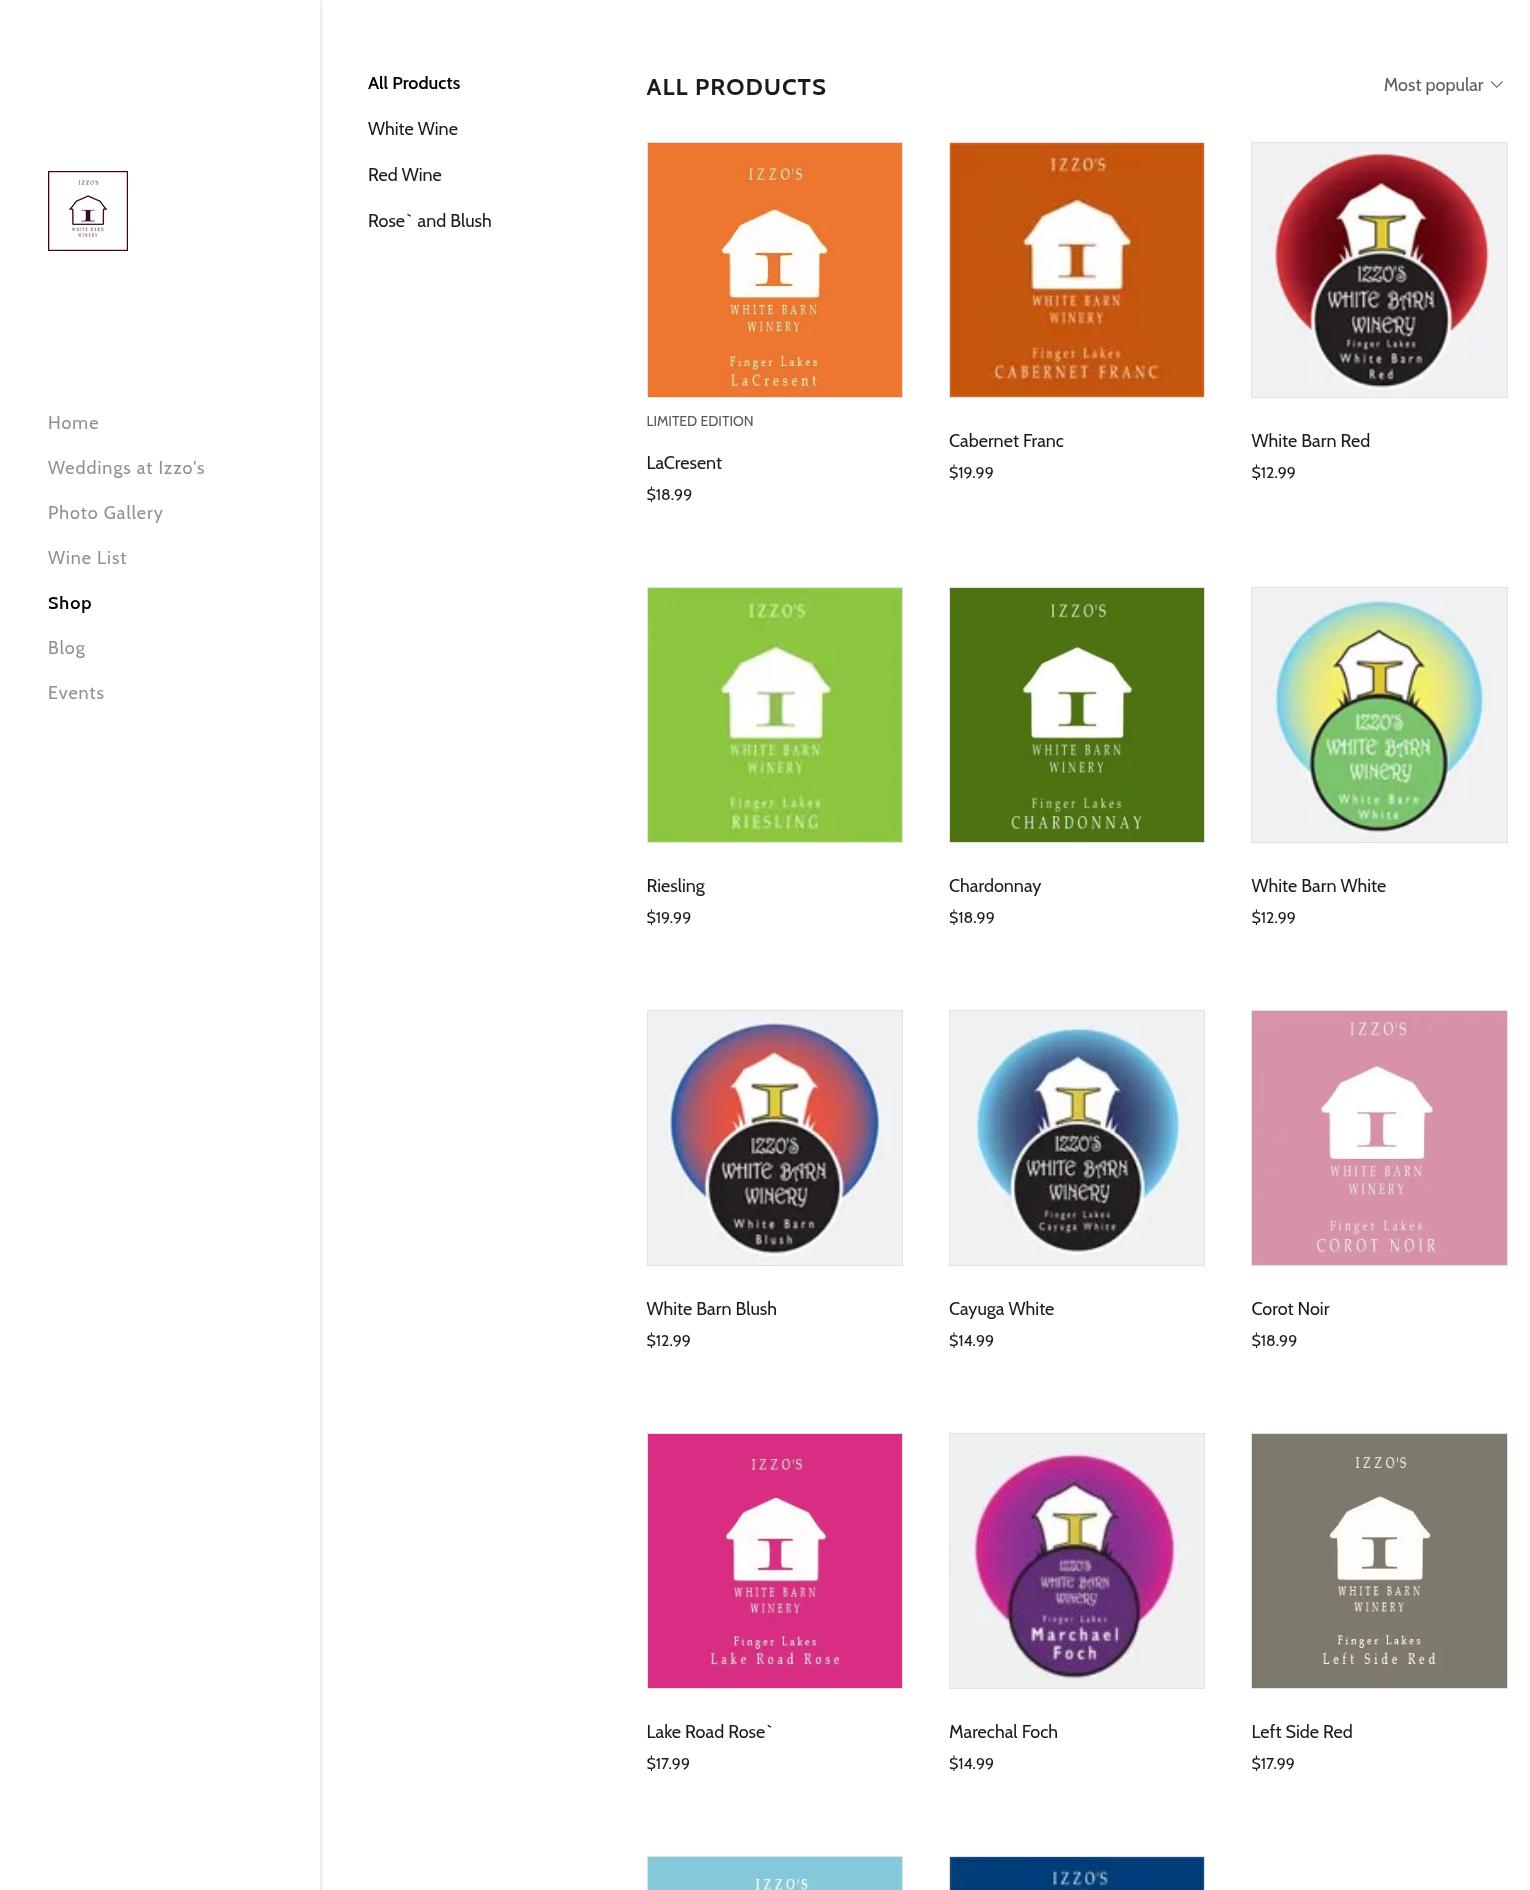Visit the Blog page
This screenshot has width=1530, height=1890.
coord(66,648)
